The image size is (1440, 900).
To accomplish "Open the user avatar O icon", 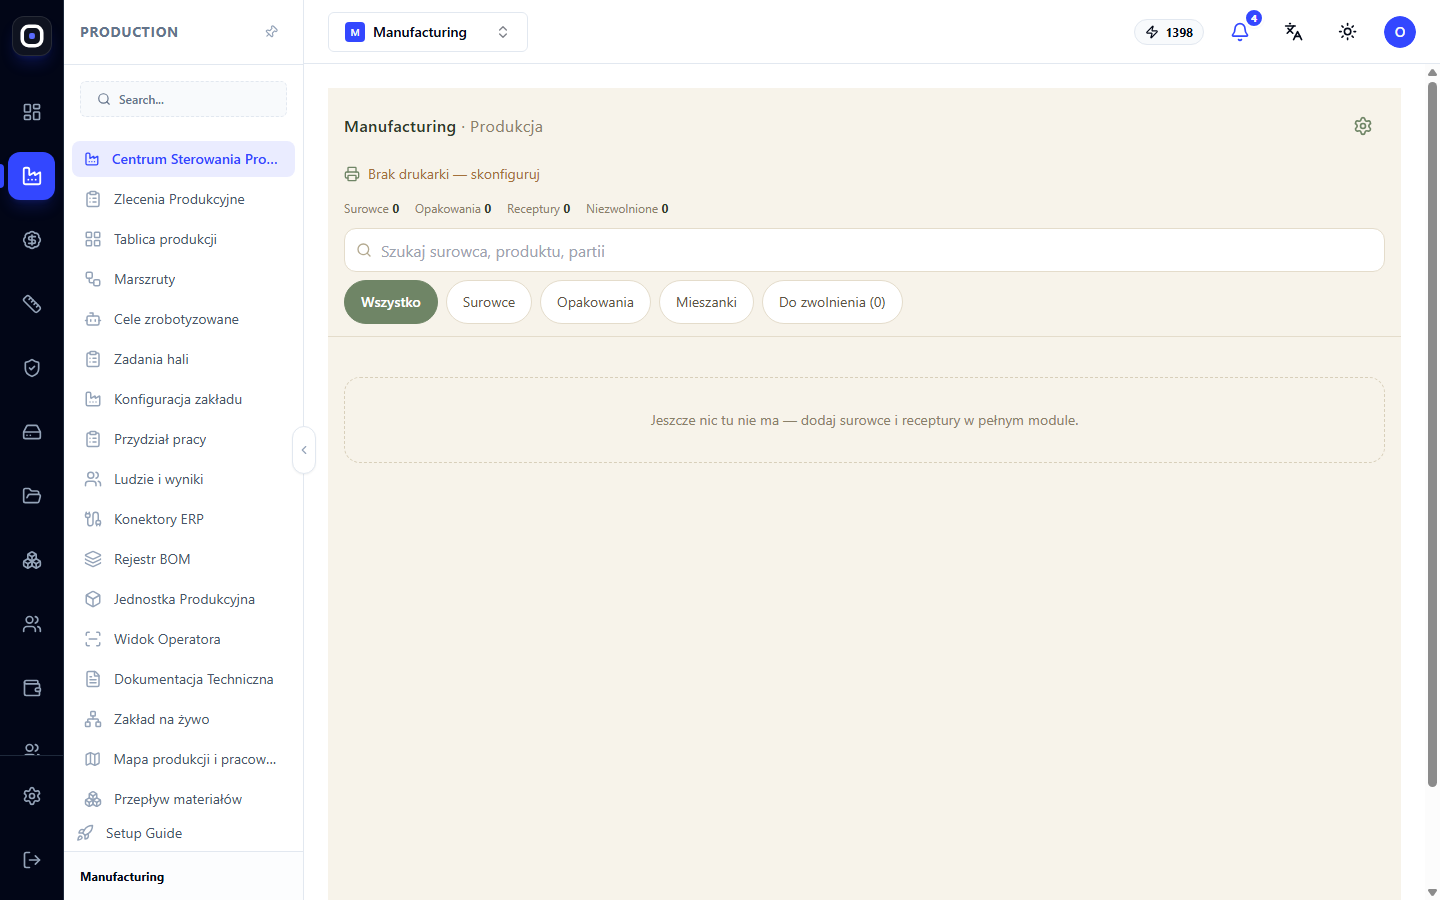I will click(x=1400, y=32).
